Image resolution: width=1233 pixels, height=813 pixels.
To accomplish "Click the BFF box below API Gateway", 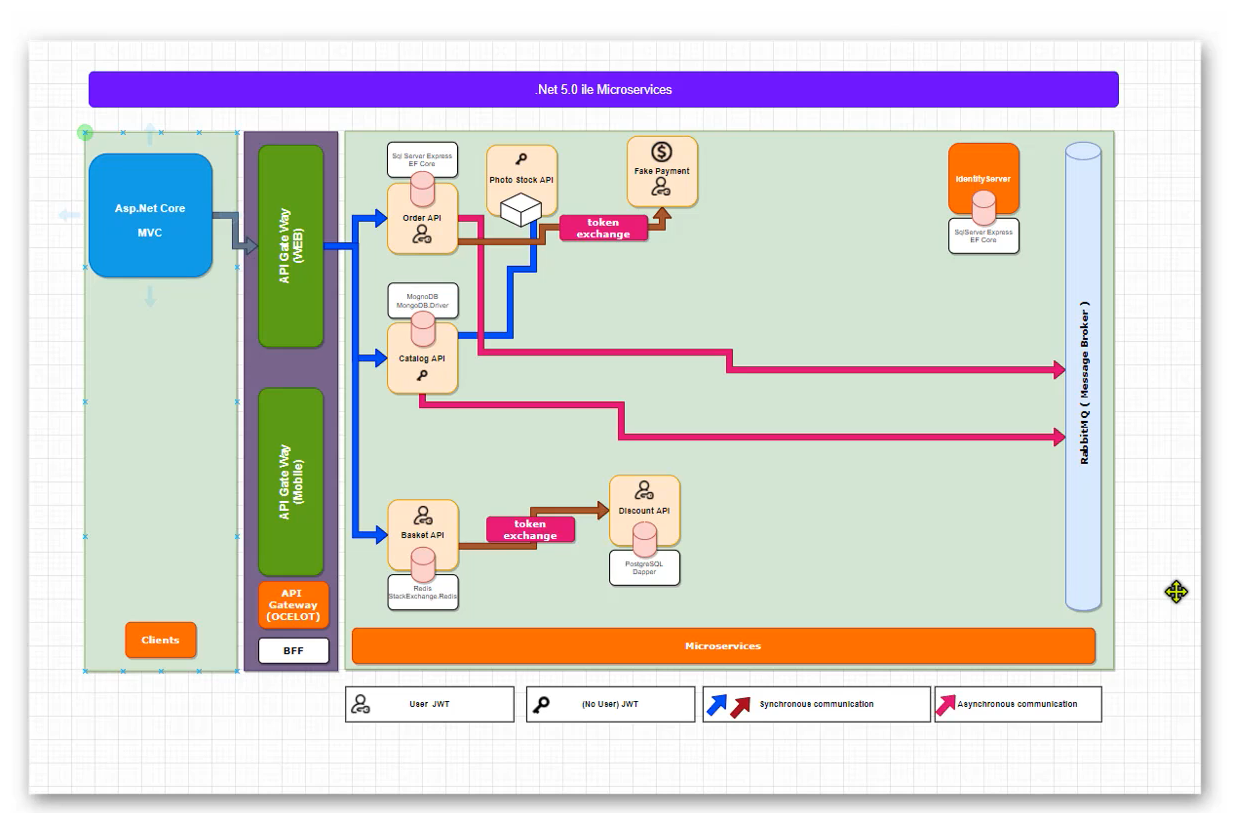I will click(293, 651).
